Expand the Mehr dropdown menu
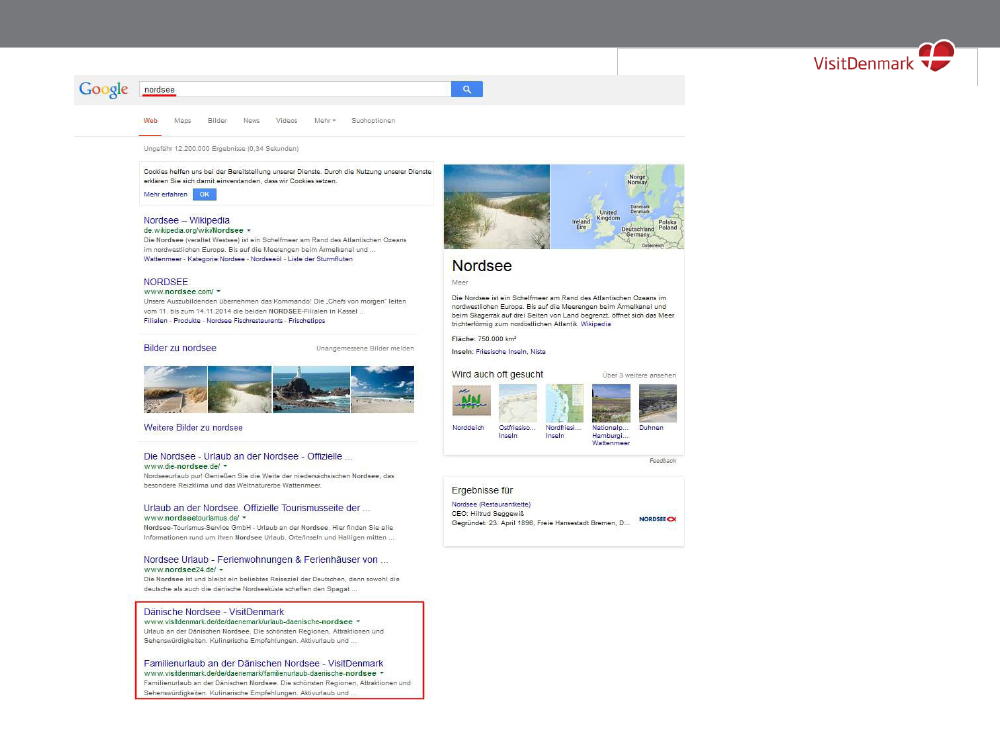Screen dimensions: 1000x750 pos(325,121)
